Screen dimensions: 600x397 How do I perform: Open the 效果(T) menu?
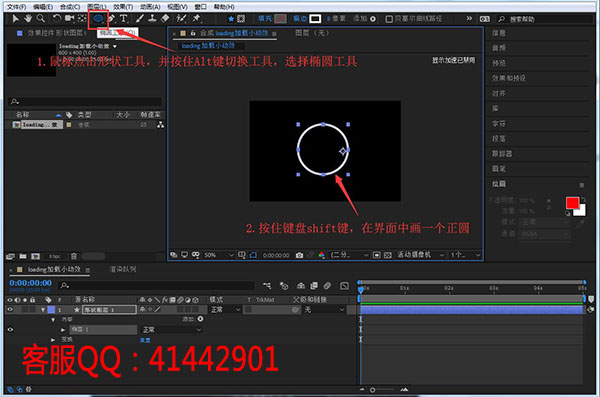click(x=123, y=7)
